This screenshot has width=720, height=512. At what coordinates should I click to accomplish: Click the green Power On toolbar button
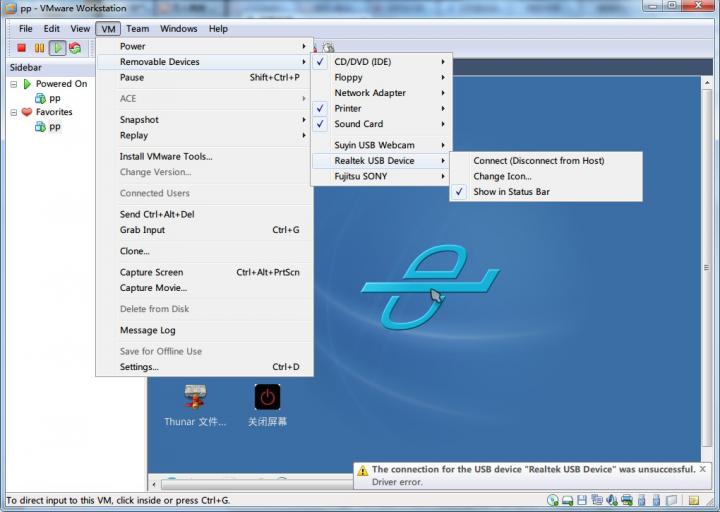coord(57,48)
